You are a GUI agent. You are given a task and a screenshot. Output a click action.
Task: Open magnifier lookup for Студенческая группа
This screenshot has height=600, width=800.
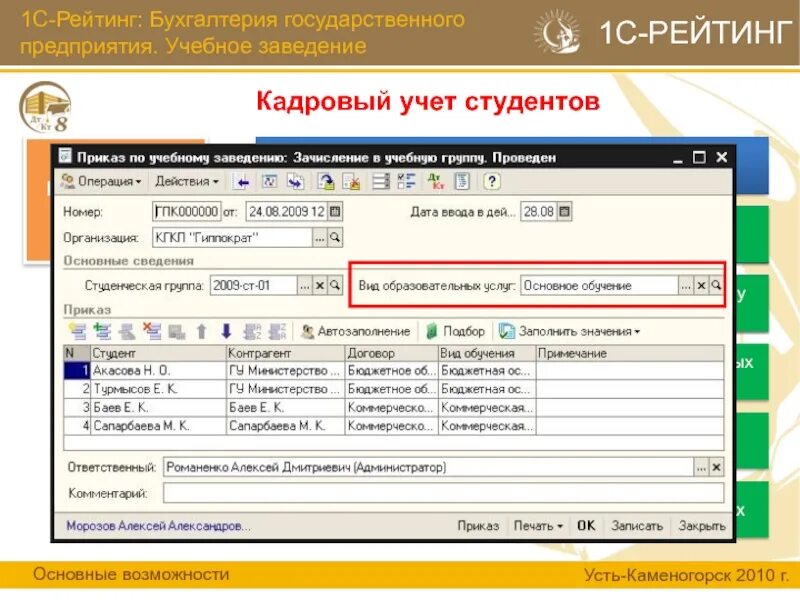(335, 286)
